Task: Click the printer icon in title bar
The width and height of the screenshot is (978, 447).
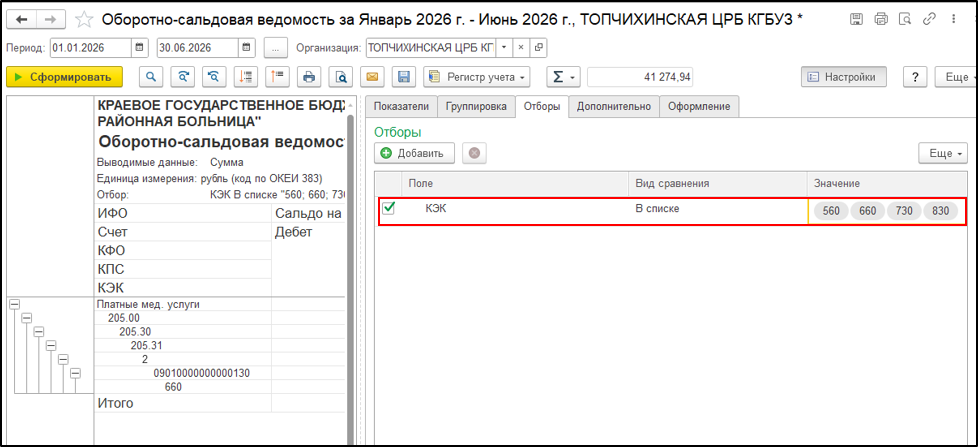Action: 881,19
